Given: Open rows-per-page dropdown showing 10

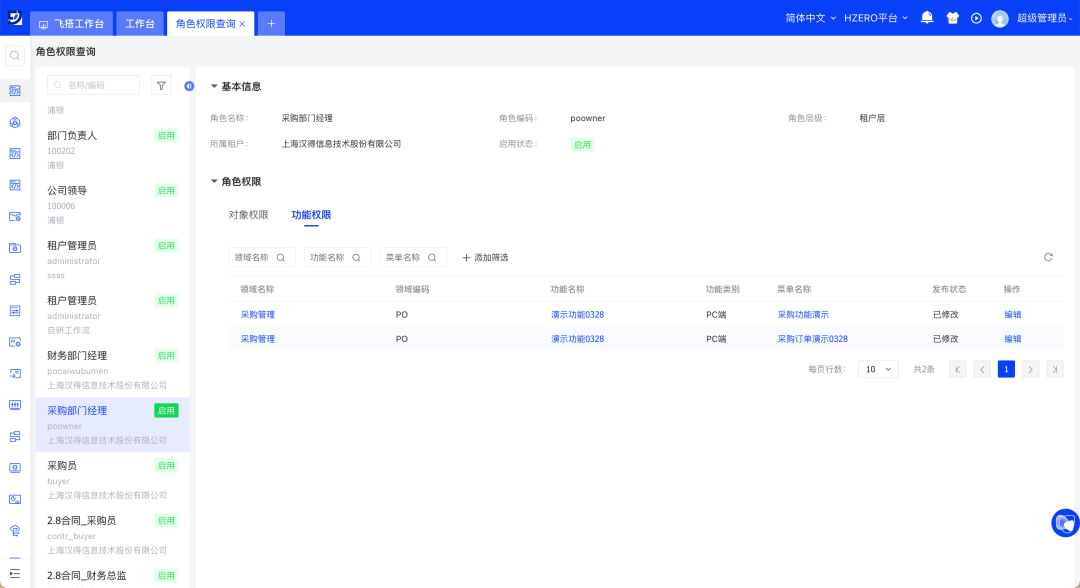Looking at the screenshot, I should click(x=878, y=369).
